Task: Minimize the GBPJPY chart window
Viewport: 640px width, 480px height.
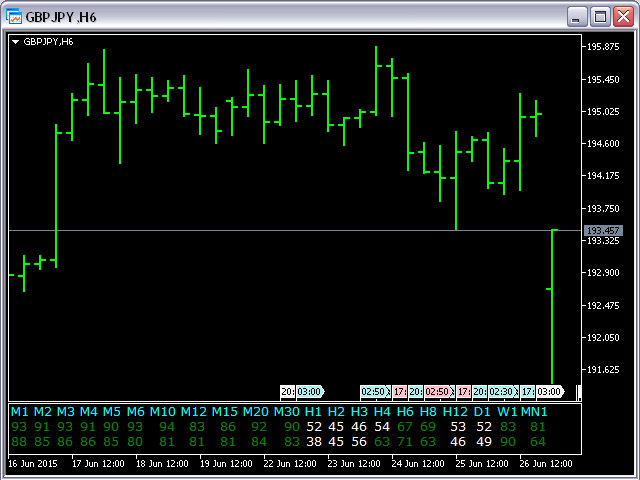Action: point(578,16)
